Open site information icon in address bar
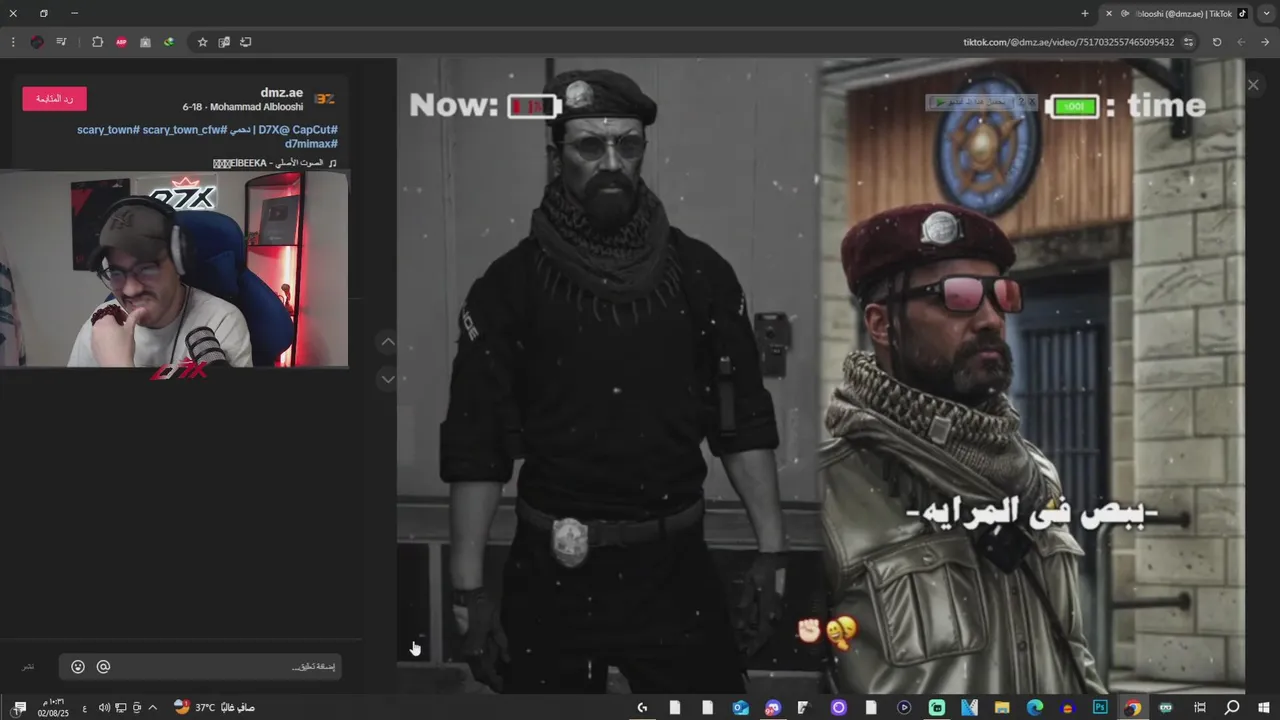This screenshot has width=1280, height=720. 1188,42
